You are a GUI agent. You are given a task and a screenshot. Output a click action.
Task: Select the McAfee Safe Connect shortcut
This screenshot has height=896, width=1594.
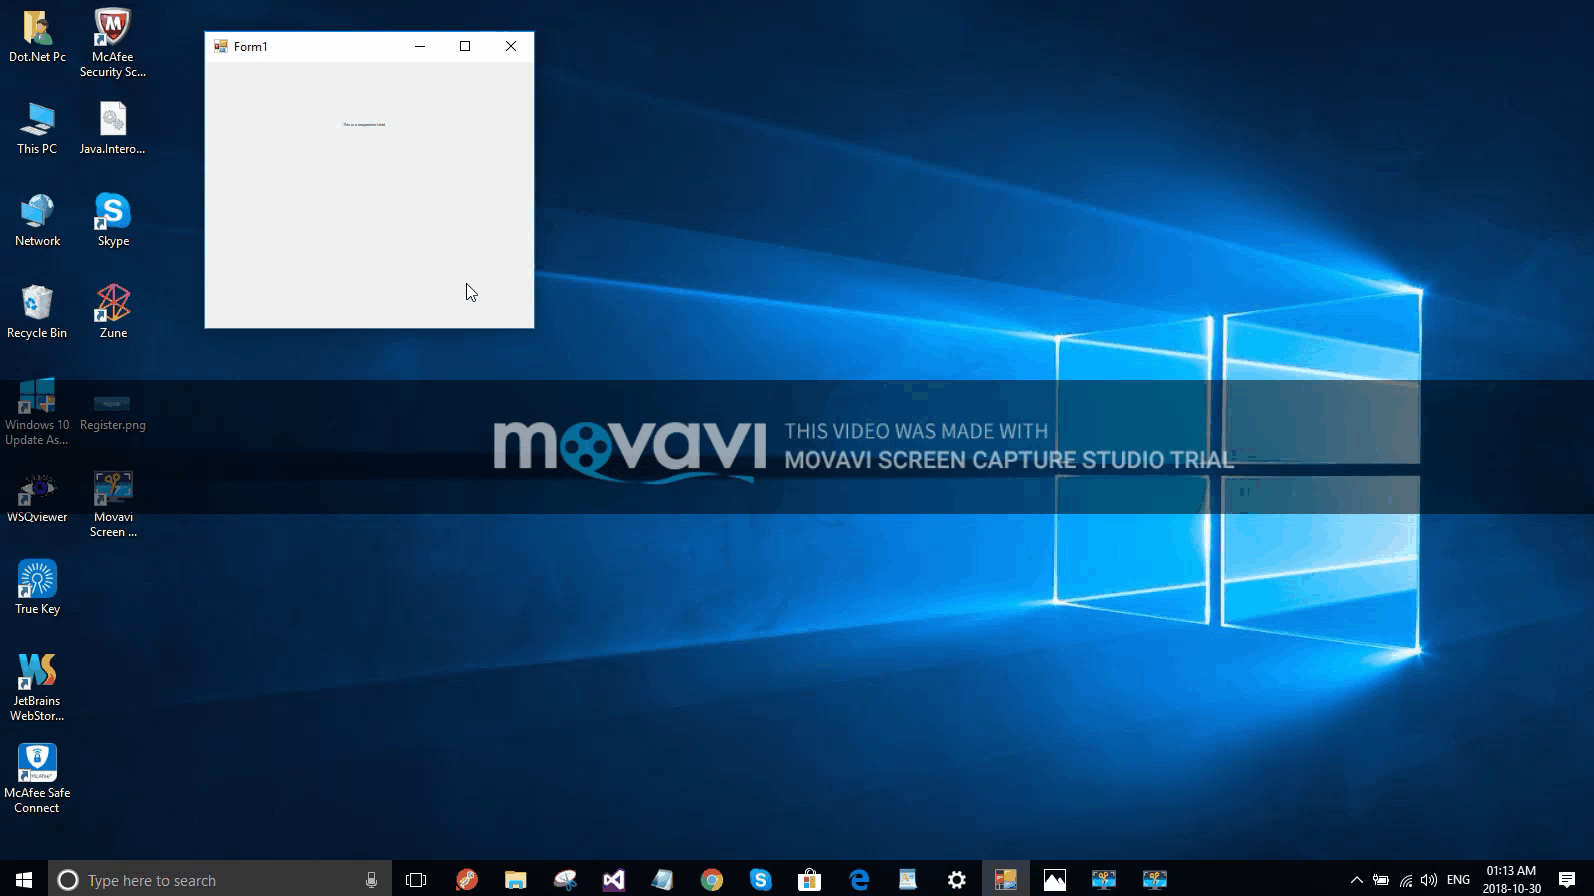(x=37, y=779)
